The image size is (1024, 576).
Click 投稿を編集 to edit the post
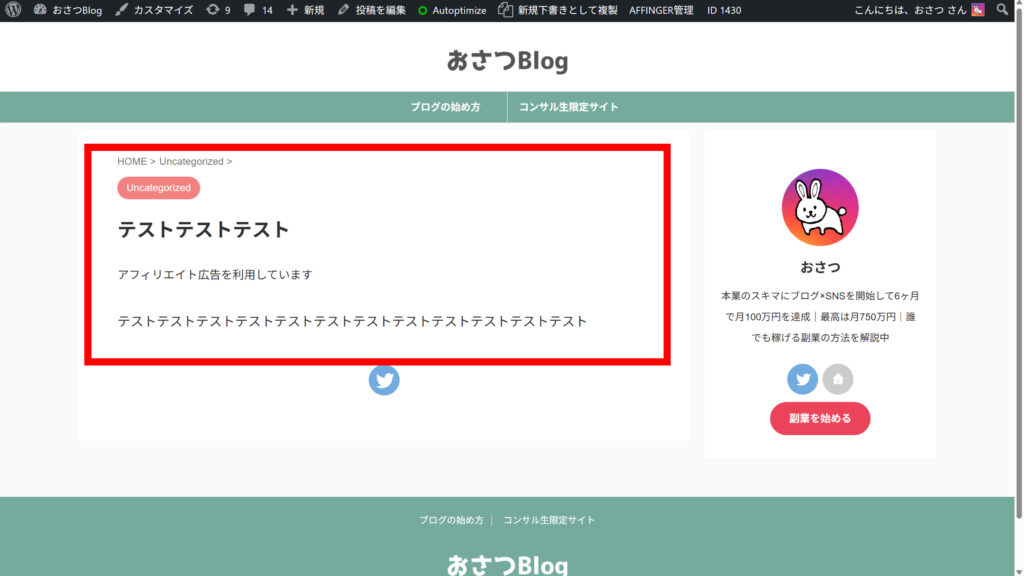click(372, 10)
